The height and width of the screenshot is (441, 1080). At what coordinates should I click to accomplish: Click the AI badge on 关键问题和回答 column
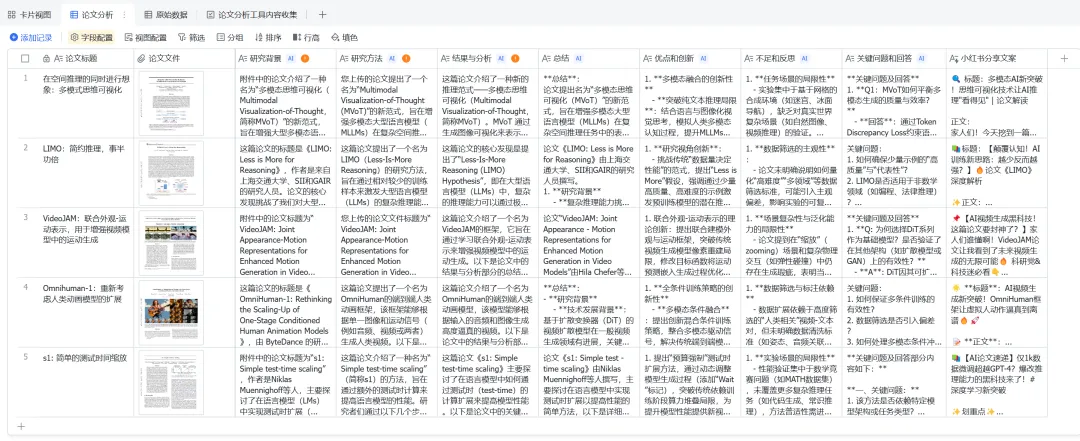coord(922,59)
